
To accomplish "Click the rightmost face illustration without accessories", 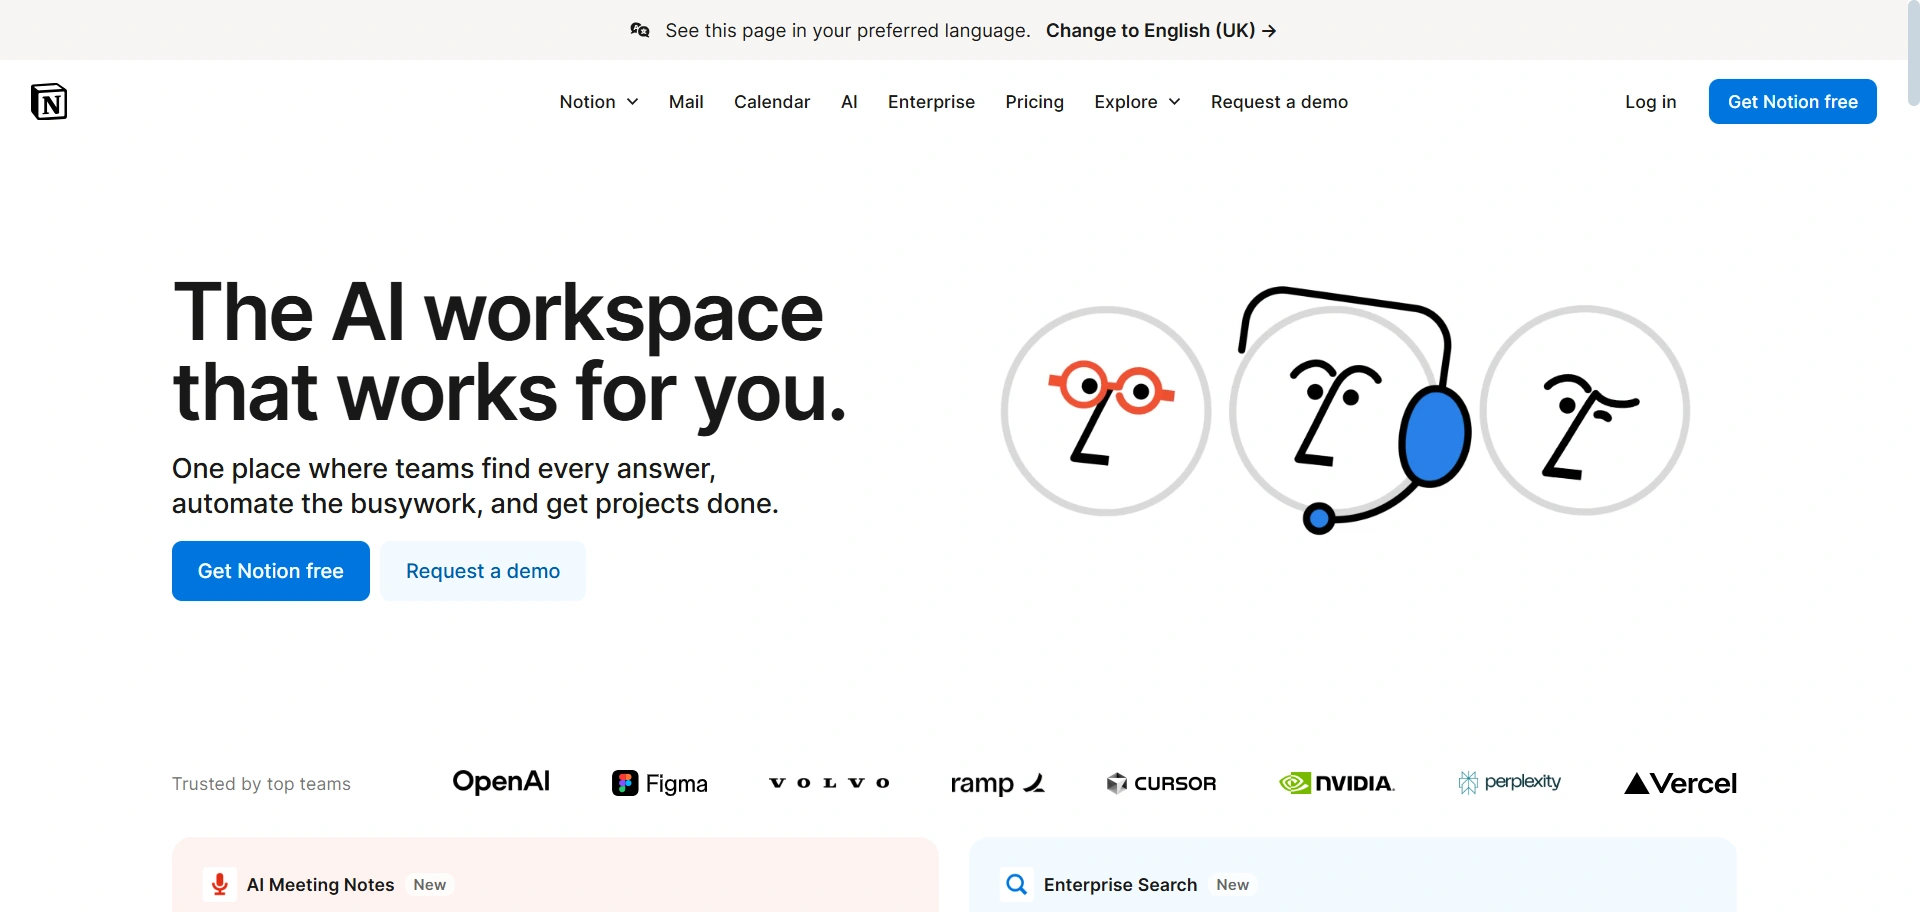I will coord(1585,411).
